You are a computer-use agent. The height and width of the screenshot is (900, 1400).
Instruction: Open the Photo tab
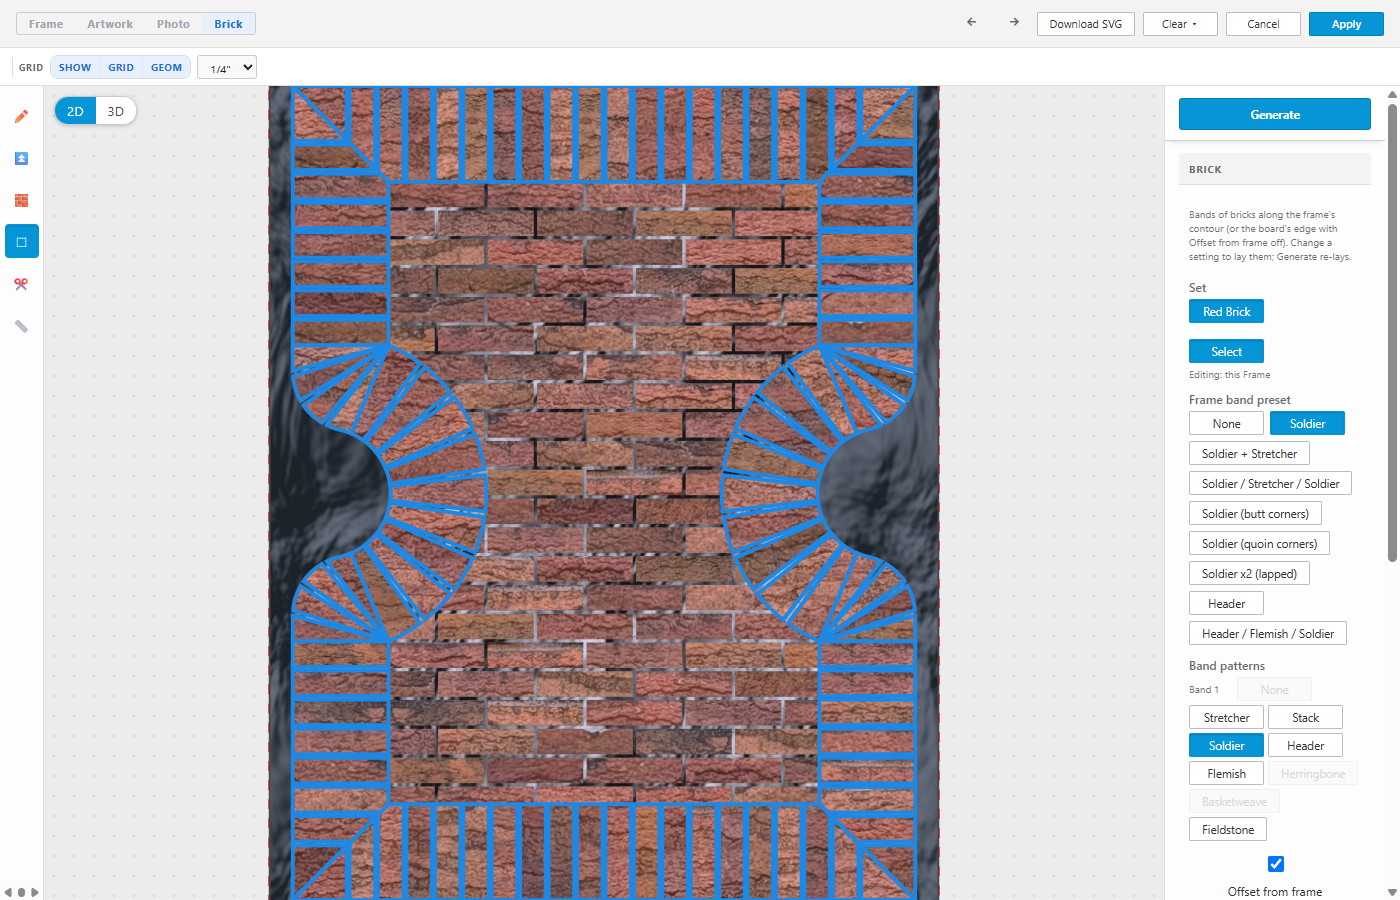pos(173,24)
